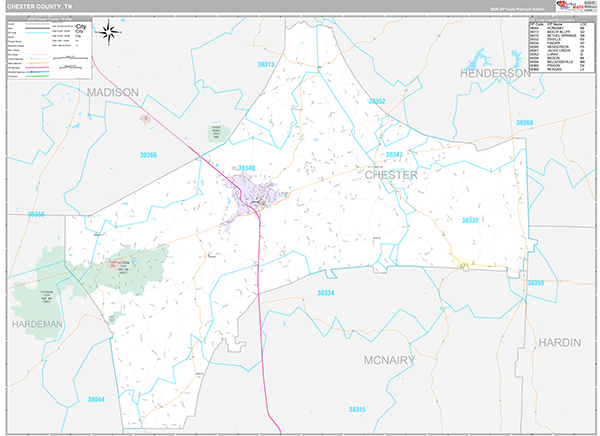This screenshot has width=600, height=436.
Task: Select ZIP code 38315 label
Action: point(358,409)
